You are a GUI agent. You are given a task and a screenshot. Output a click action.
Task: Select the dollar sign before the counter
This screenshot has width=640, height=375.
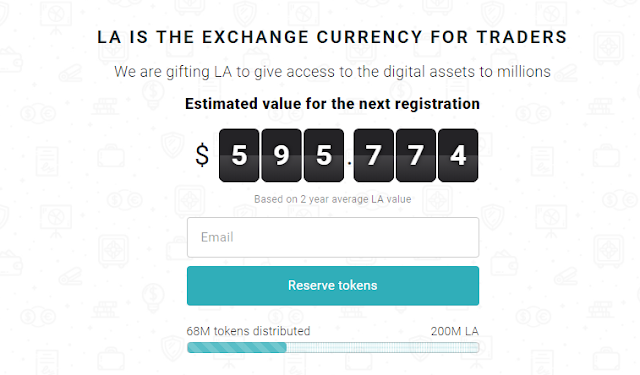pos(202,156)
